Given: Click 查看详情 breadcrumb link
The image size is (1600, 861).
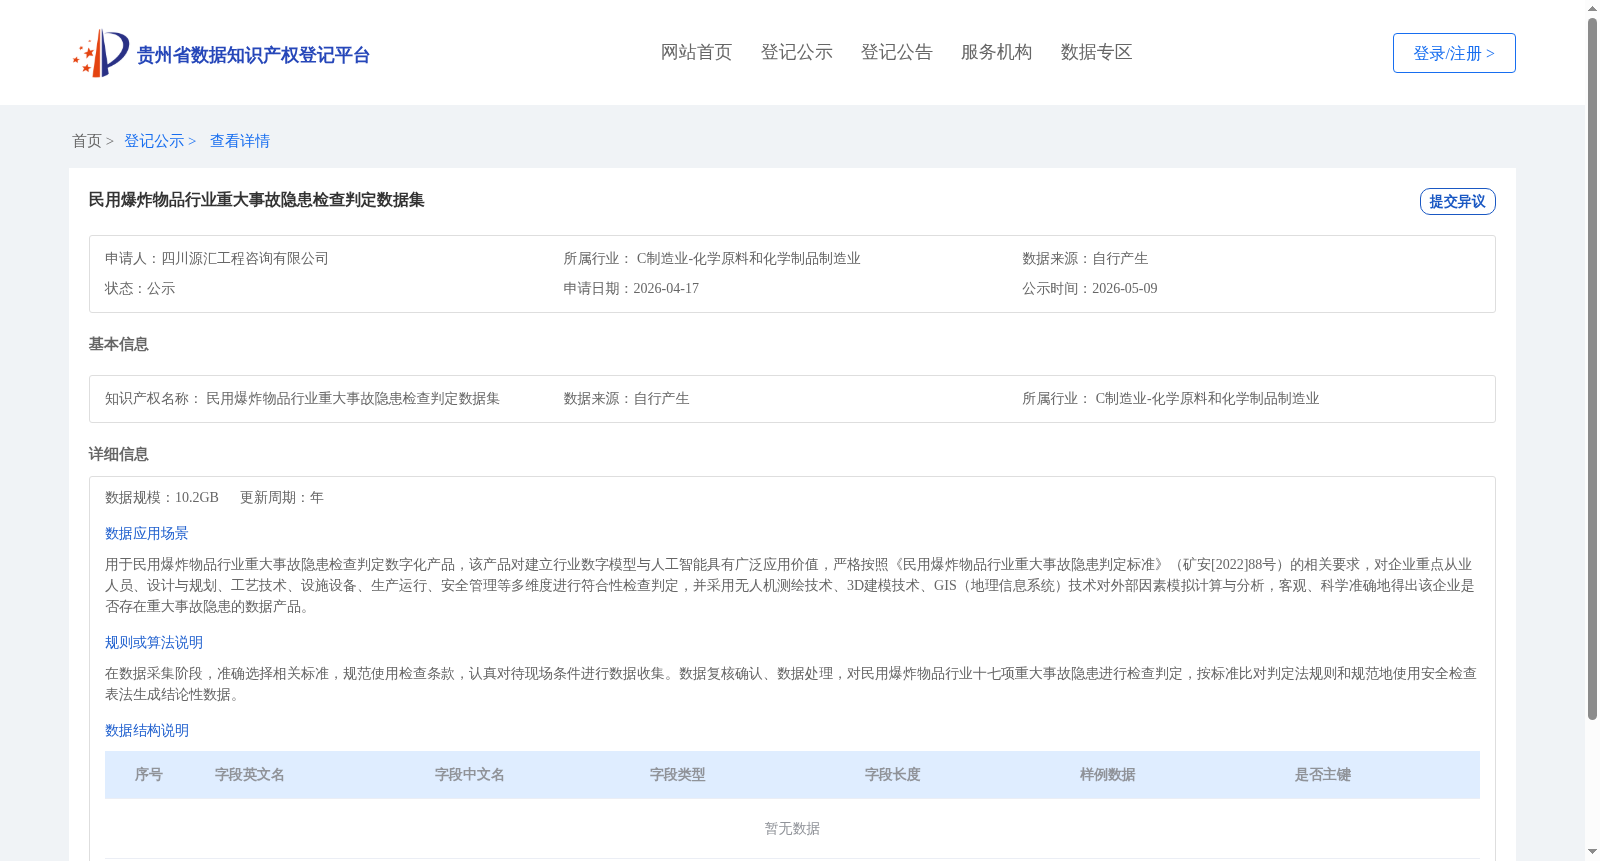Looking at the screenshot, I should point(240,141).
